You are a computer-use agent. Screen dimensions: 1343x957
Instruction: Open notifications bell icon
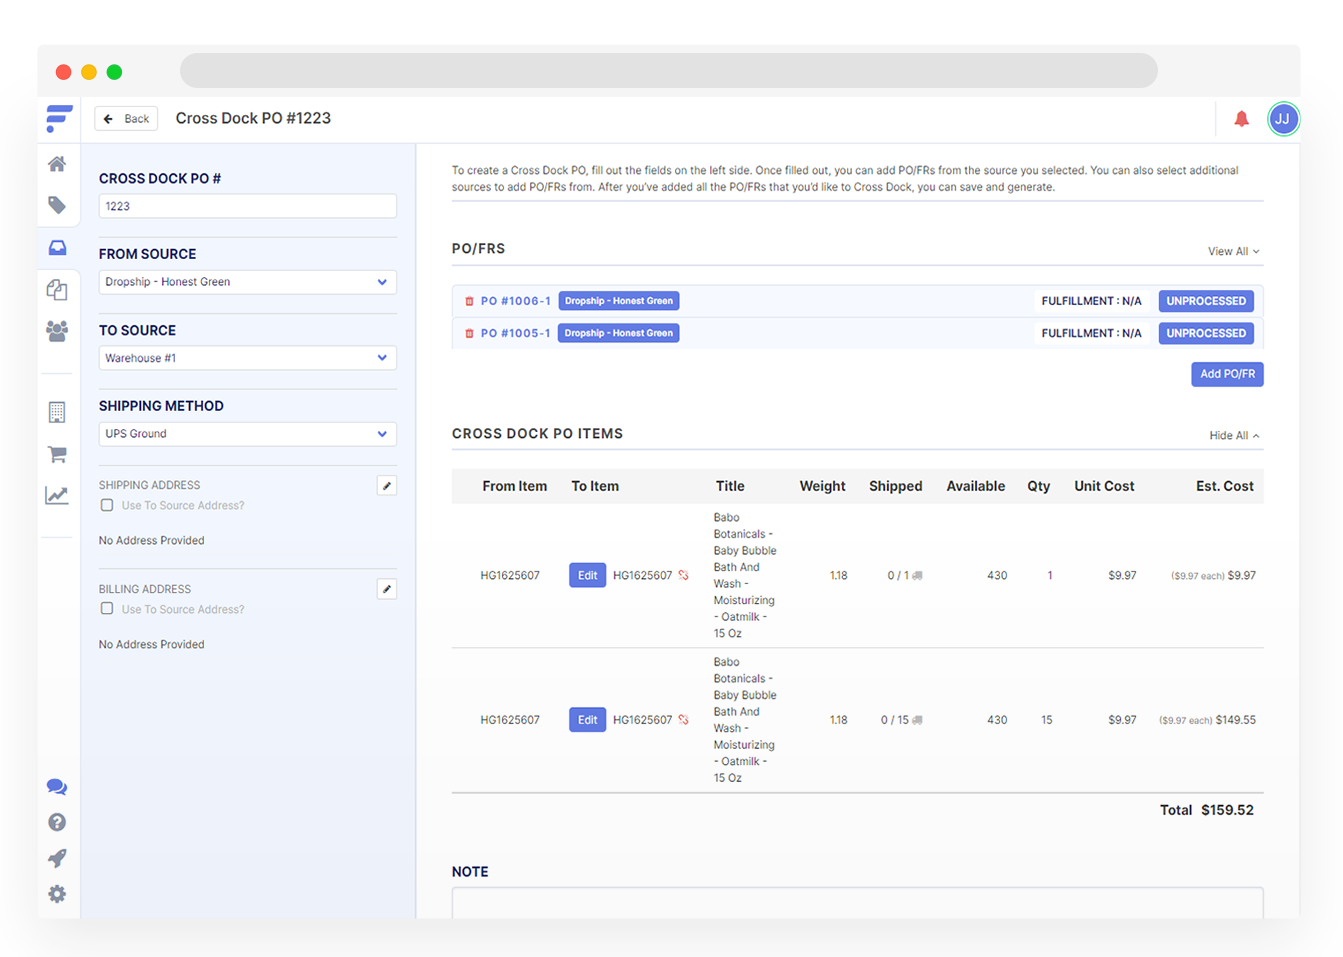(x=1241, y=119)
